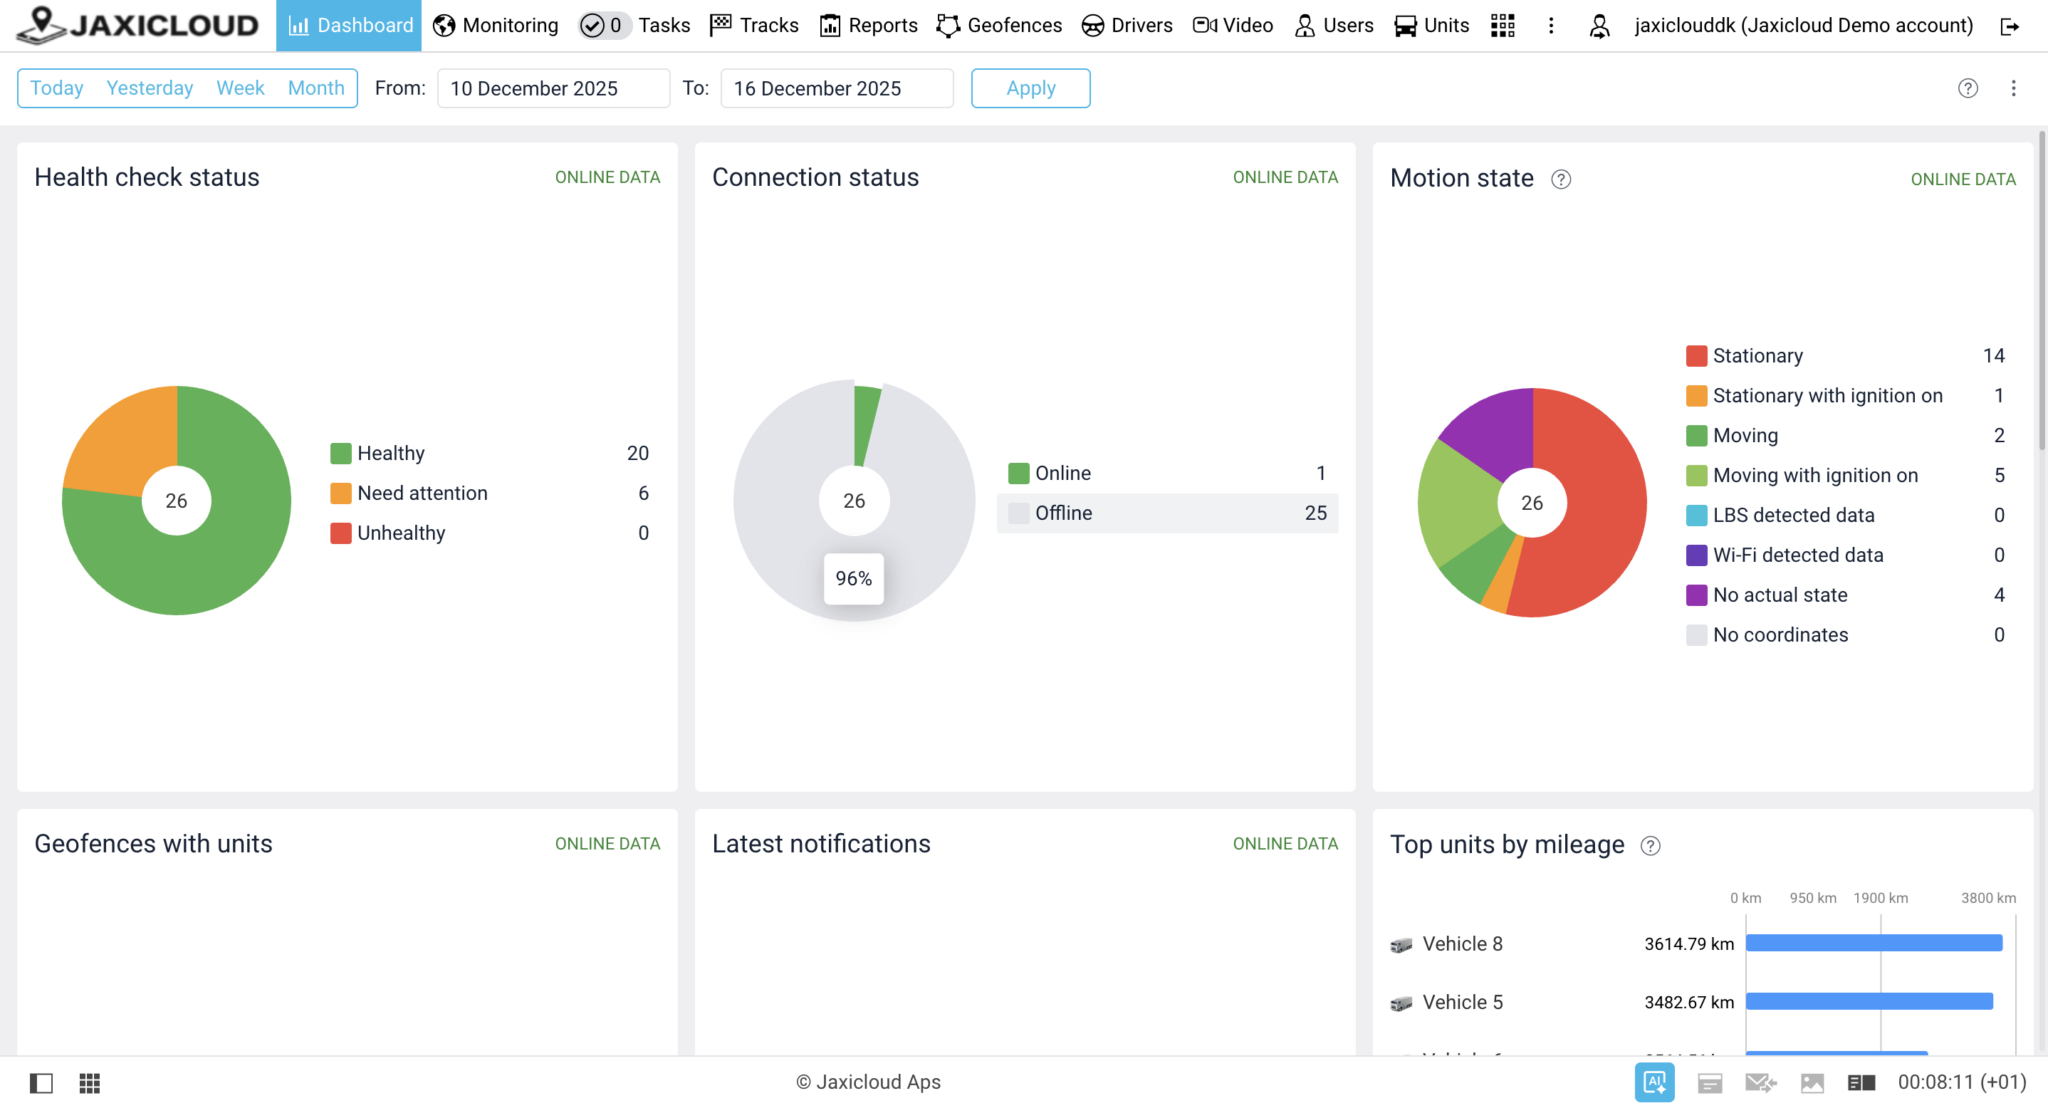
Task: Click the Vehicle 8 mileage bar
Action: pos(1874,943)
